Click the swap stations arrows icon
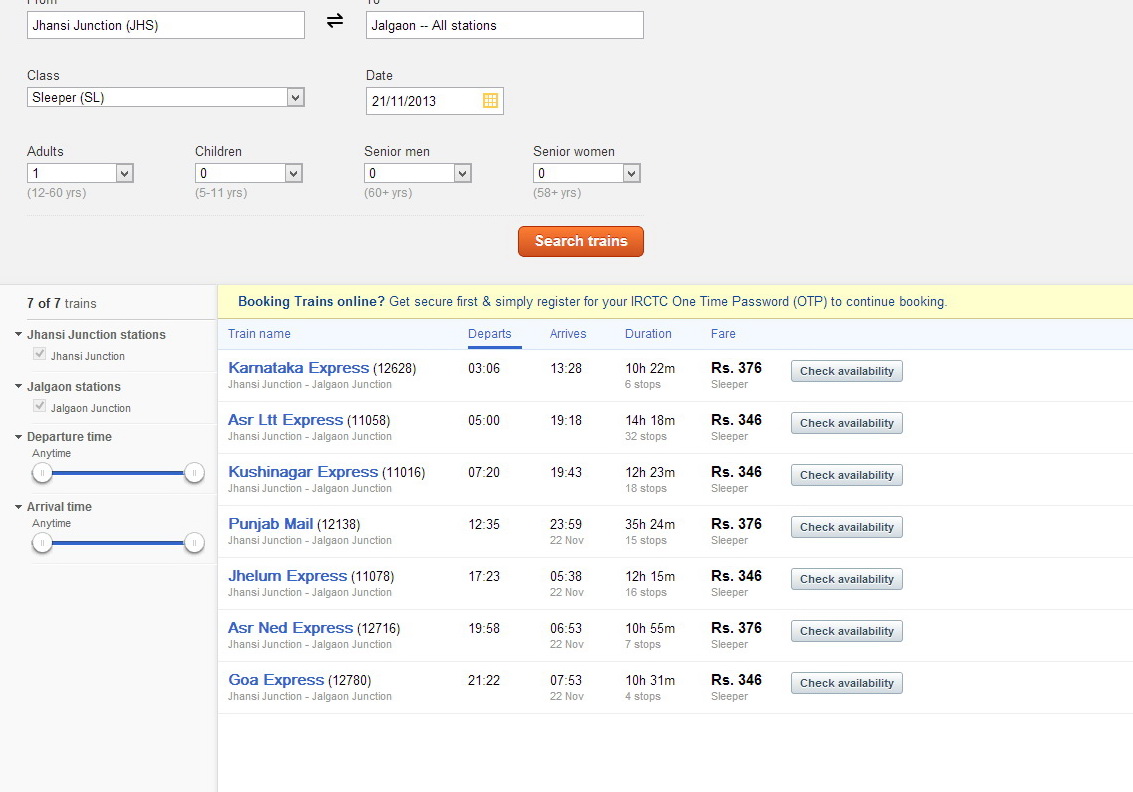Screen dimensions: 1133x792 coord(335,21)
